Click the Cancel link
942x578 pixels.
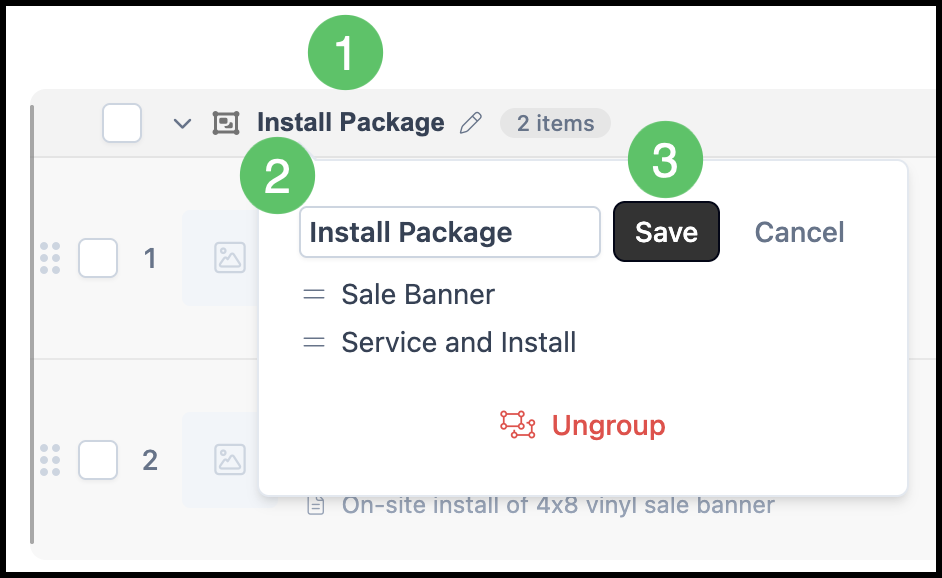click(800, 232)
